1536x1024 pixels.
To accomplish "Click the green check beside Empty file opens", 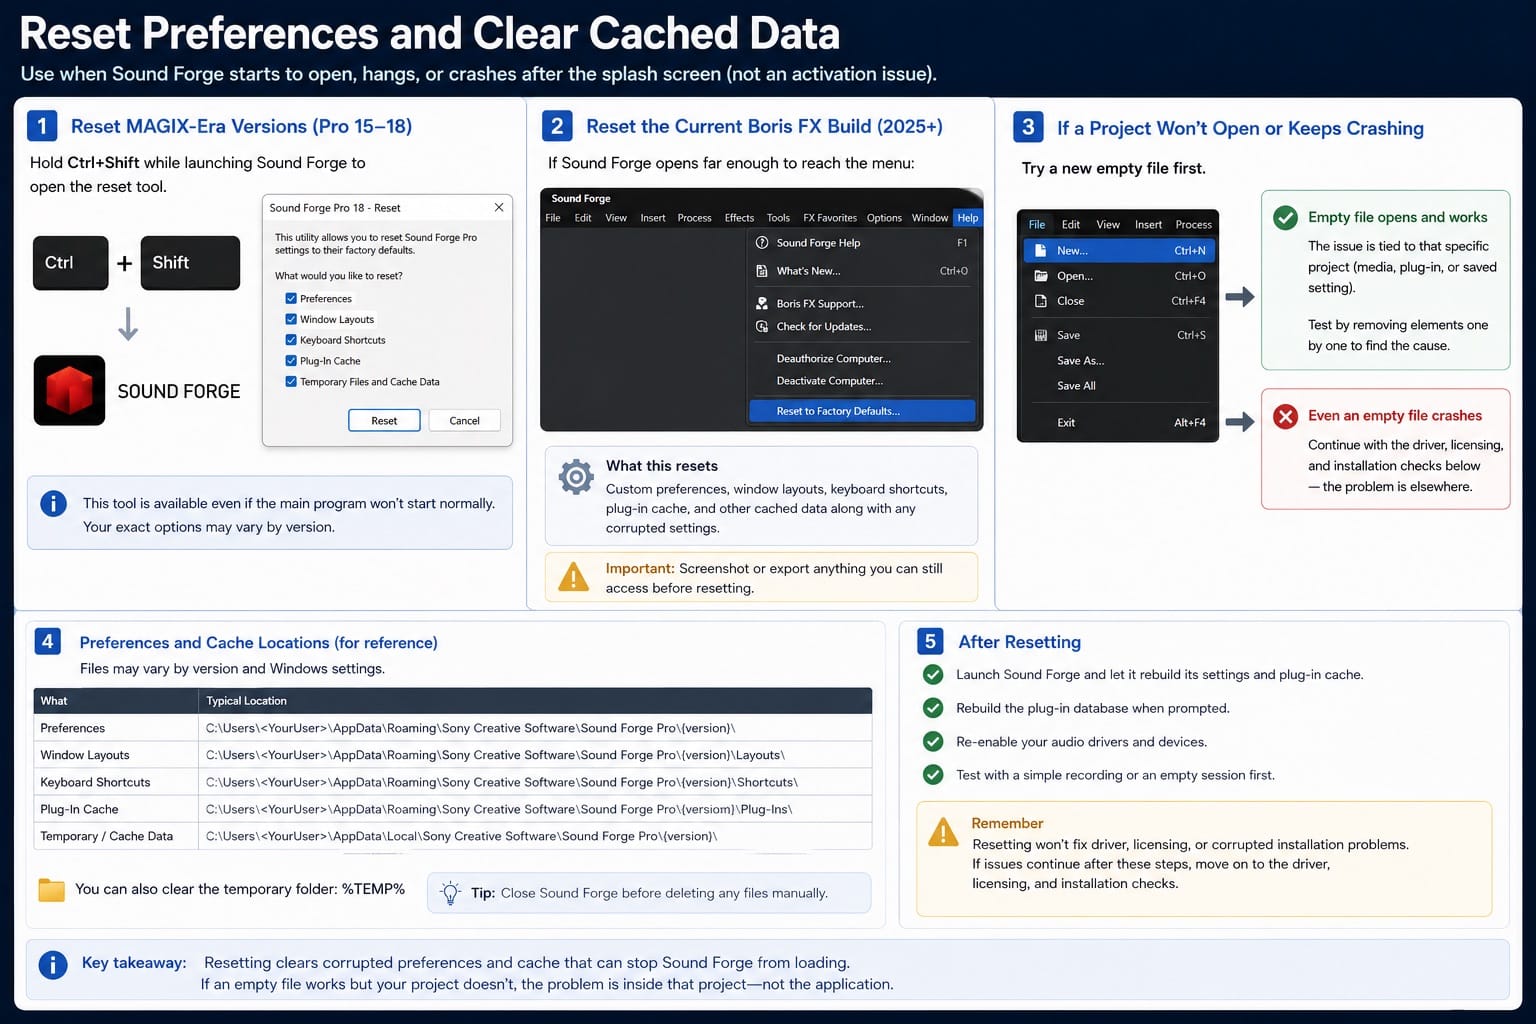I will (1285, 217).
